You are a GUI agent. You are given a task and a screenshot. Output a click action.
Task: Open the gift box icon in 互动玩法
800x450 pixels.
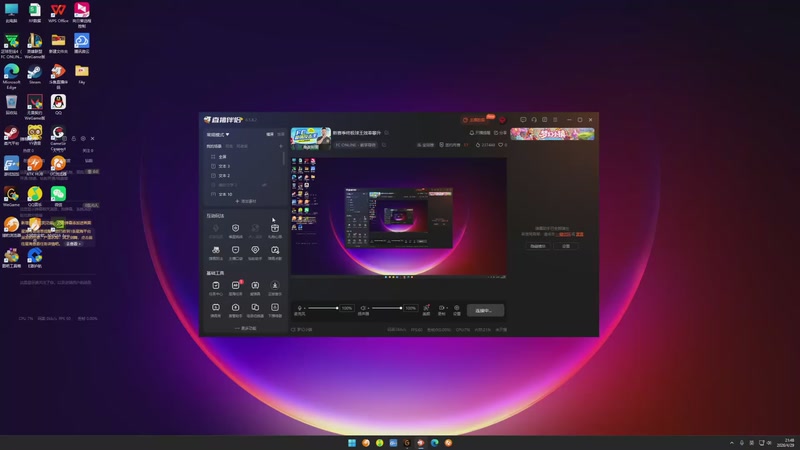click(x=274, y=228)
